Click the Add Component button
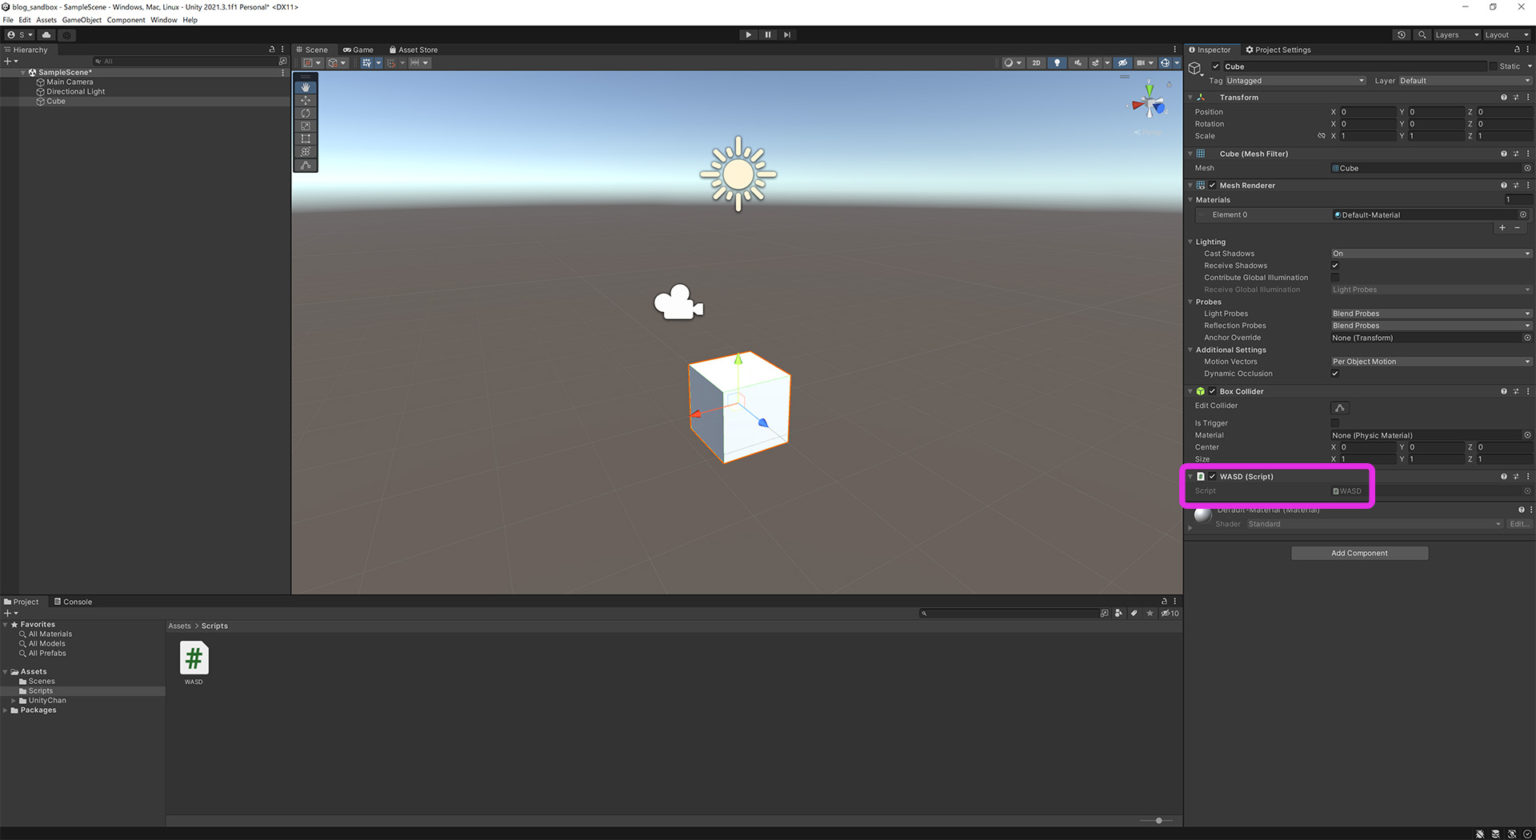Screen dimensions: 1536x840 (1359, 553)
